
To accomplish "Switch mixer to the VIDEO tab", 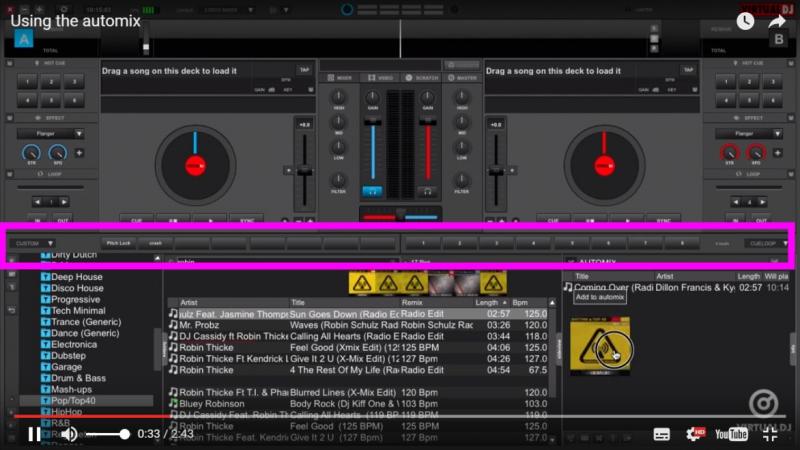I will pyautogui.click(x=381, y=77).
